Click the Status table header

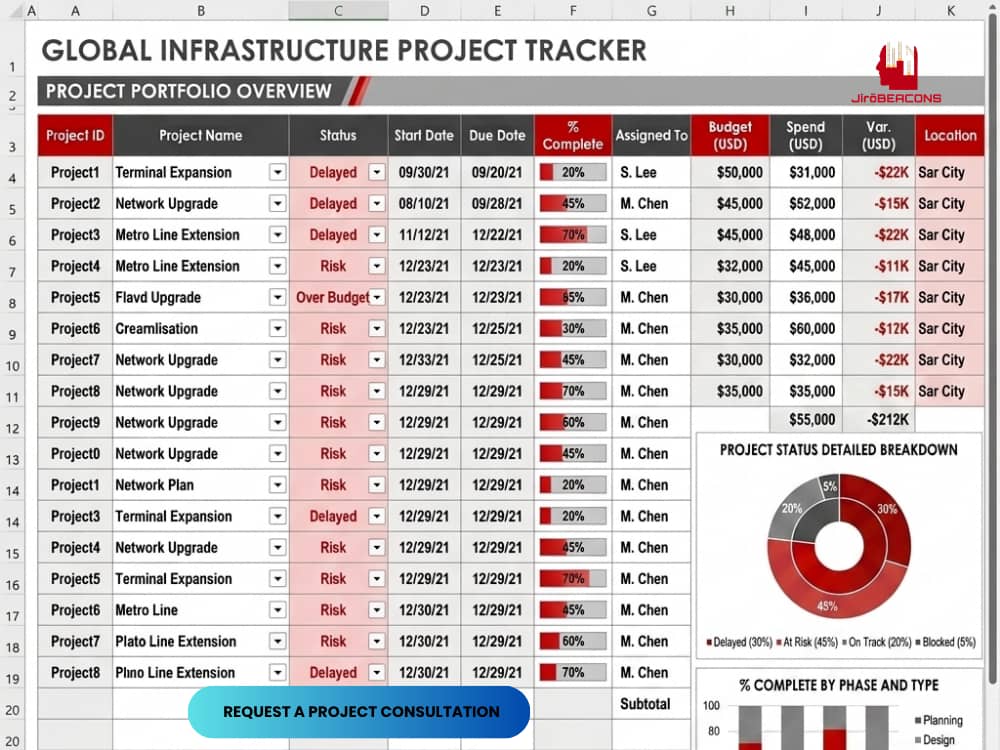[x=338, y=135]
